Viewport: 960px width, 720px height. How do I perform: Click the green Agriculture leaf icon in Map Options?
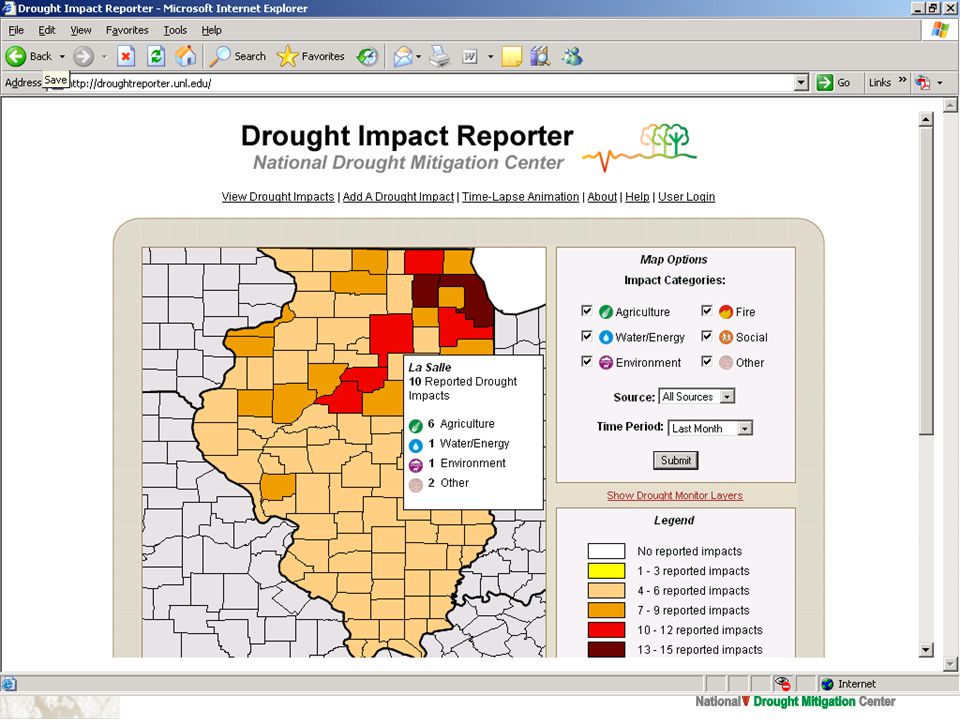[606, 312]
